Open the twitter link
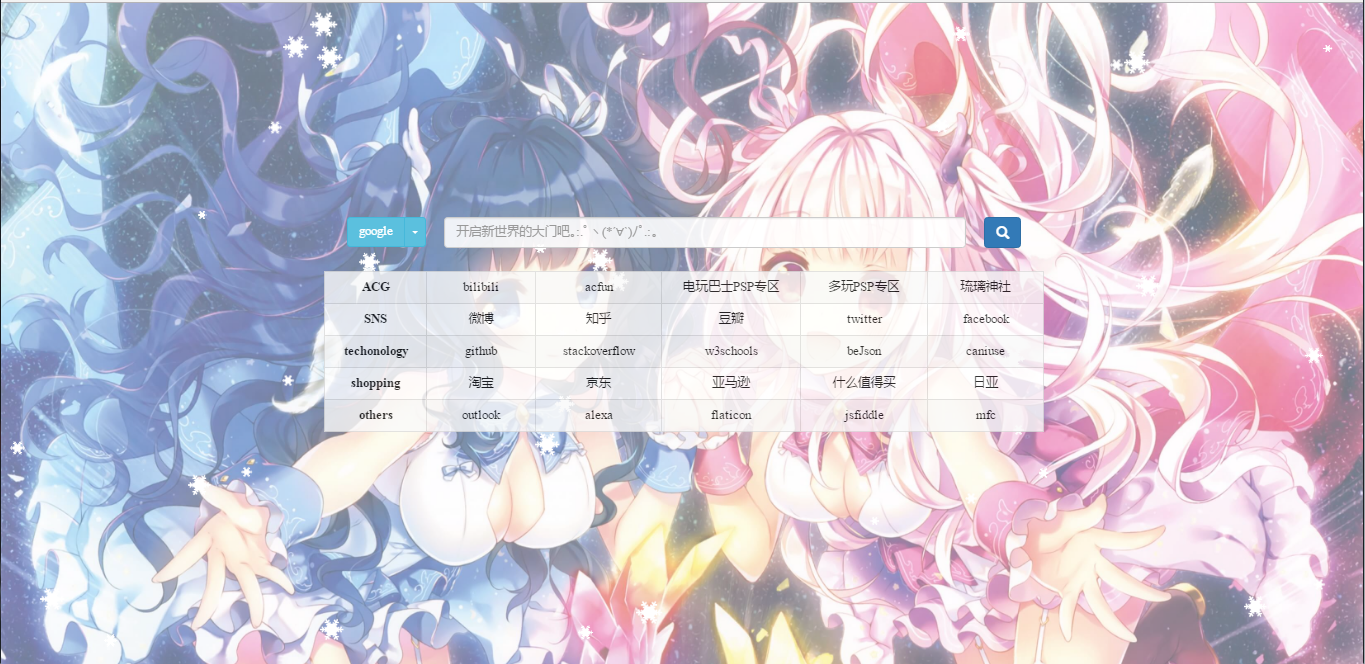1365x664 pixels. (864, 319)
